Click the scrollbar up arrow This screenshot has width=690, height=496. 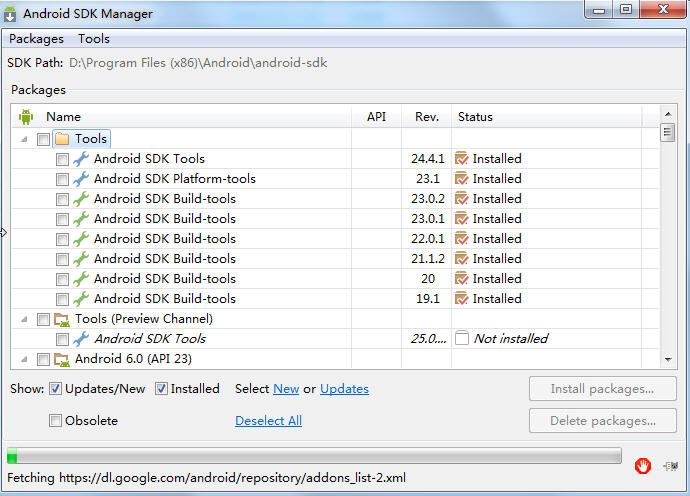668,114
